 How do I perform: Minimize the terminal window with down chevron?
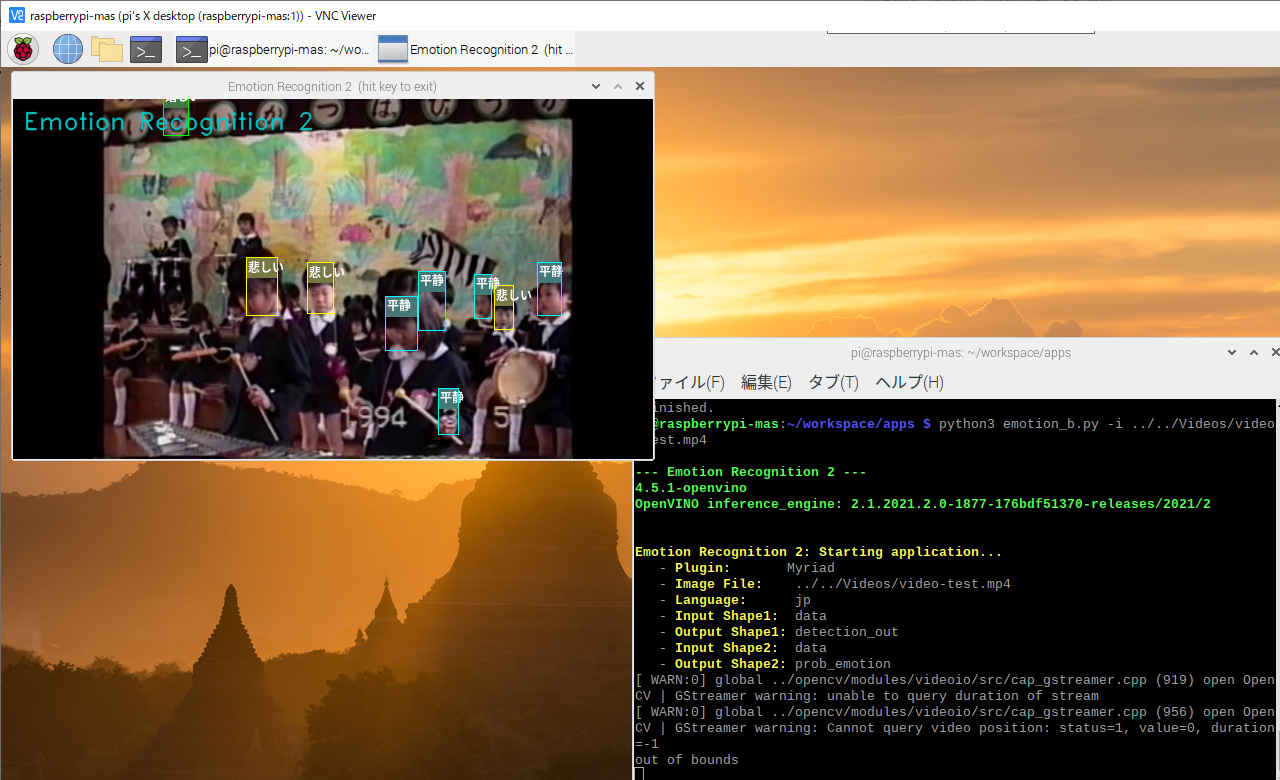(x=1231, y=352)
